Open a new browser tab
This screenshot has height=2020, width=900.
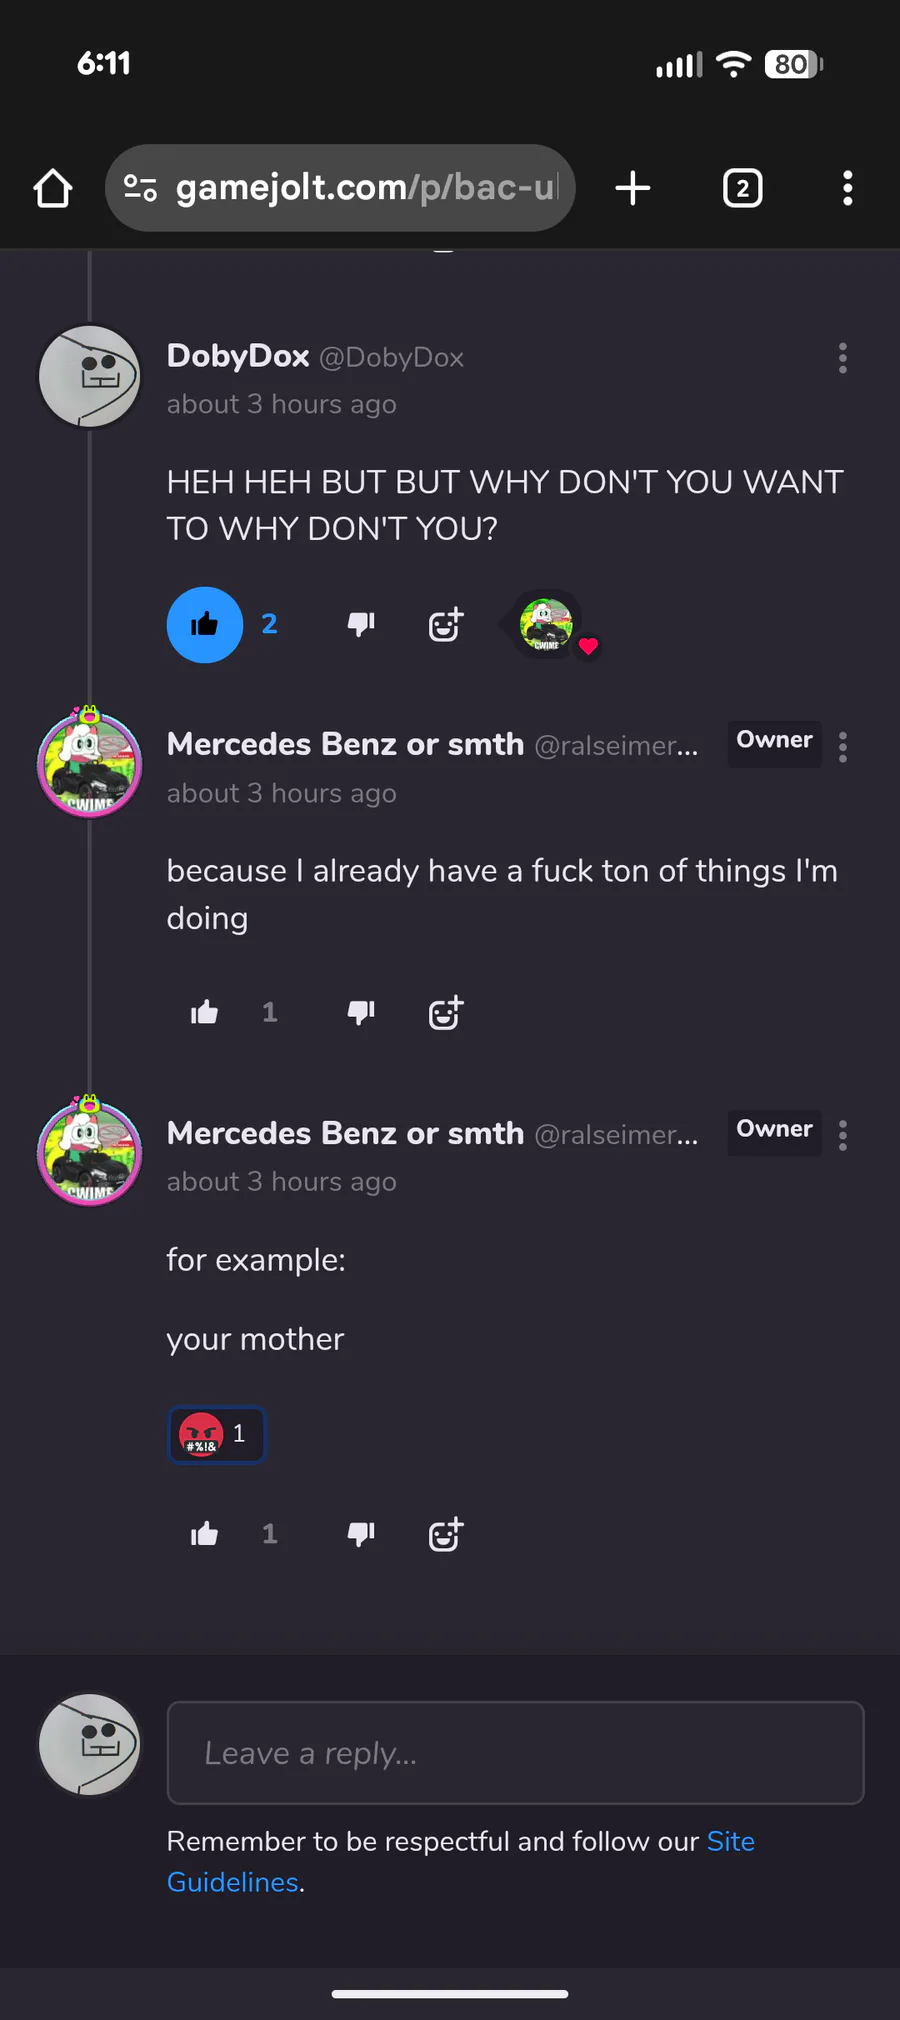(632, 188)
